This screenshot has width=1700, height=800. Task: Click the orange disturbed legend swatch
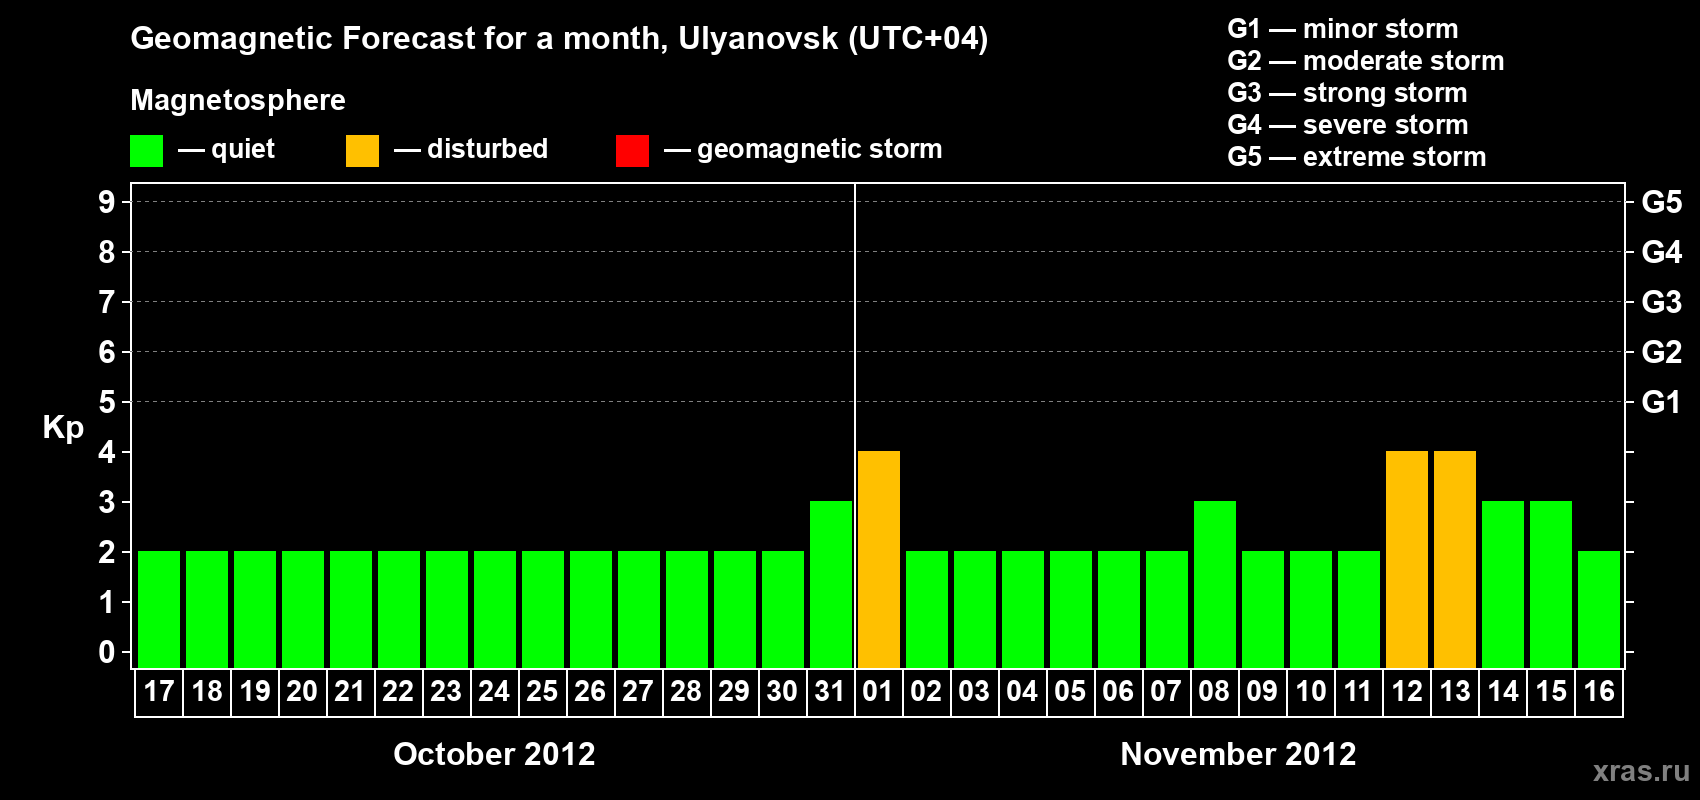coord(362,151)
